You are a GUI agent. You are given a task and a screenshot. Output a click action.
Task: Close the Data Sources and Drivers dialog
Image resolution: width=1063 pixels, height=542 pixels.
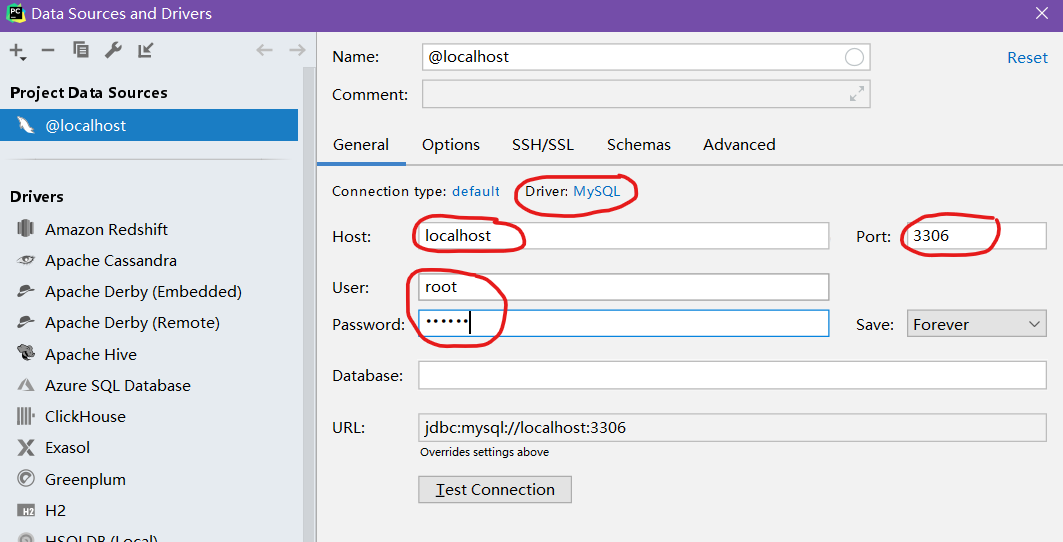tap(1042, 14)
